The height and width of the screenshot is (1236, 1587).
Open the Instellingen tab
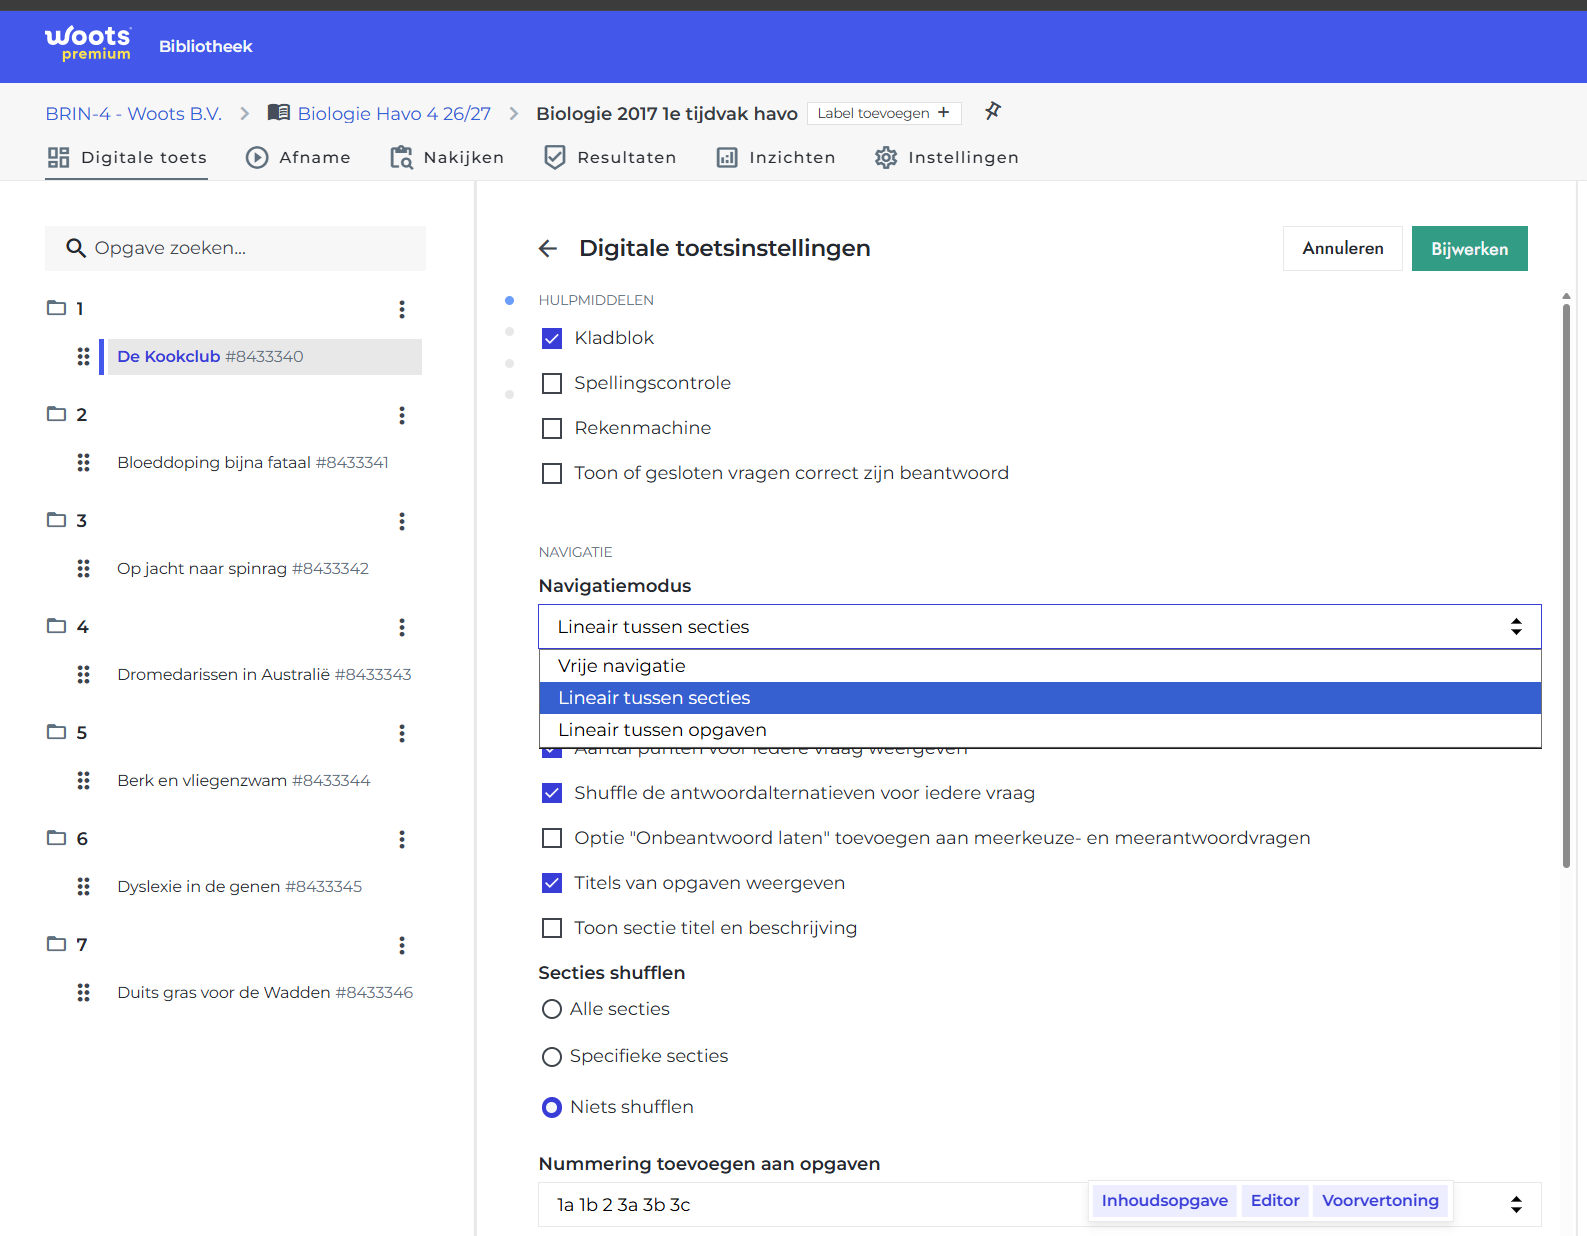947,157
